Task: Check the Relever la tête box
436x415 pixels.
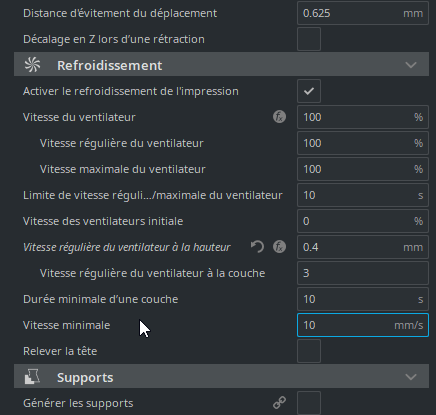Action: [309, 351]
